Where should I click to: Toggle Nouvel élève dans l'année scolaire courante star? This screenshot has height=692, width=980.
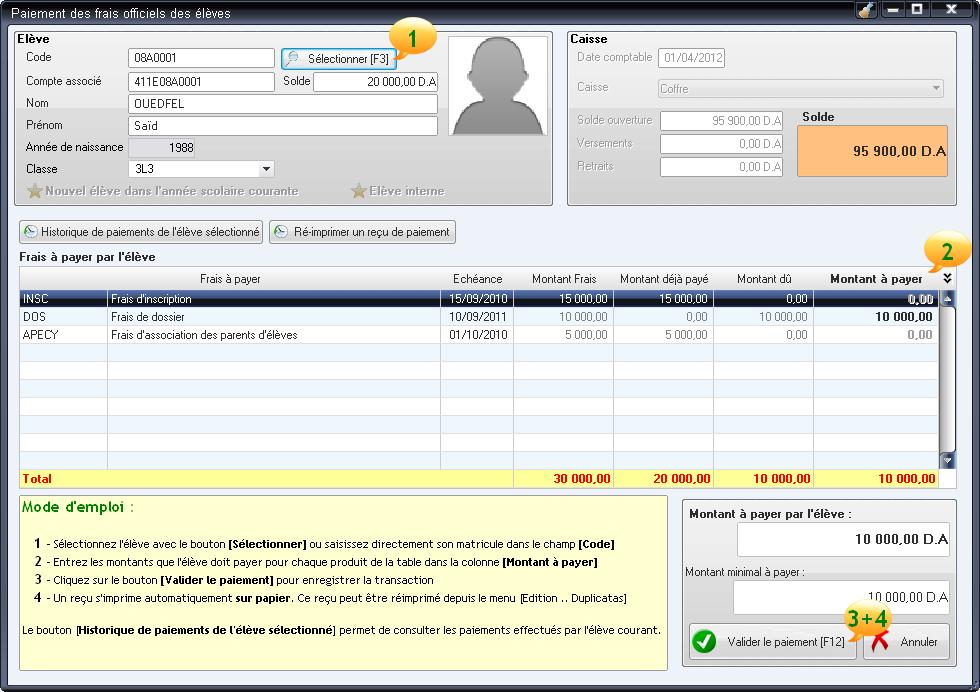pos(35,193)
